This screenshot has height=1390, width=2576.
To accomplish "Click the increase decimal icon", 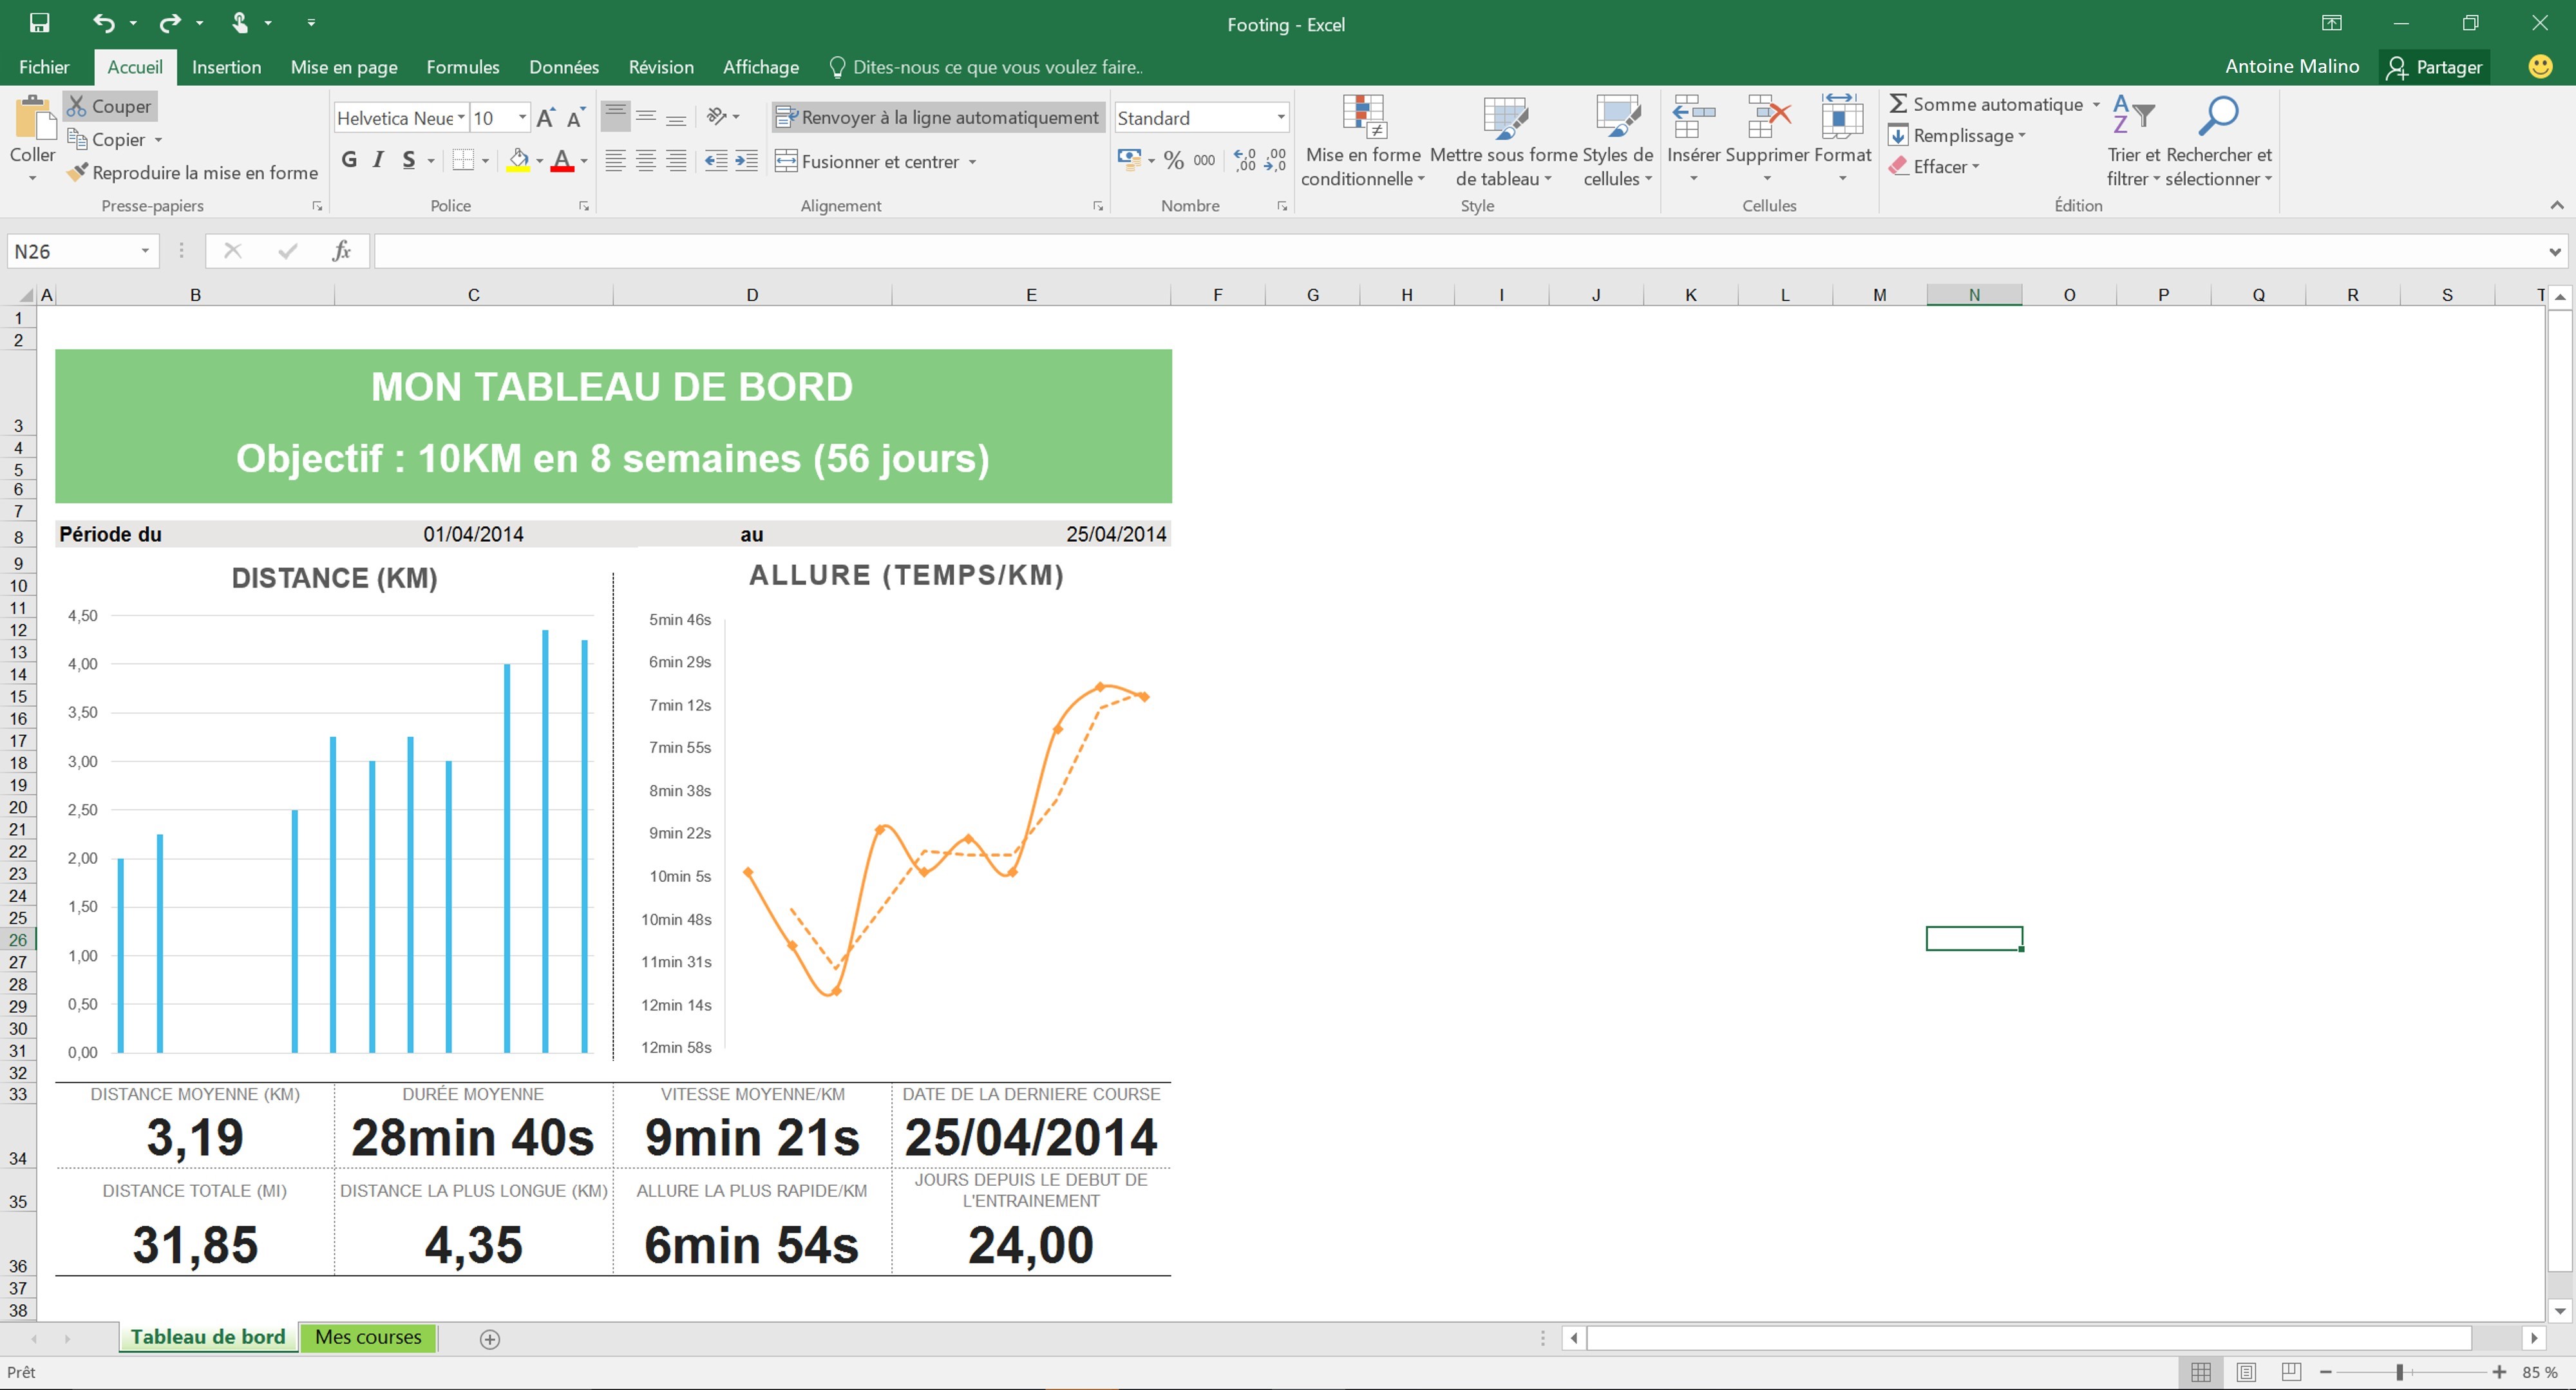I will pos(1245,161).
